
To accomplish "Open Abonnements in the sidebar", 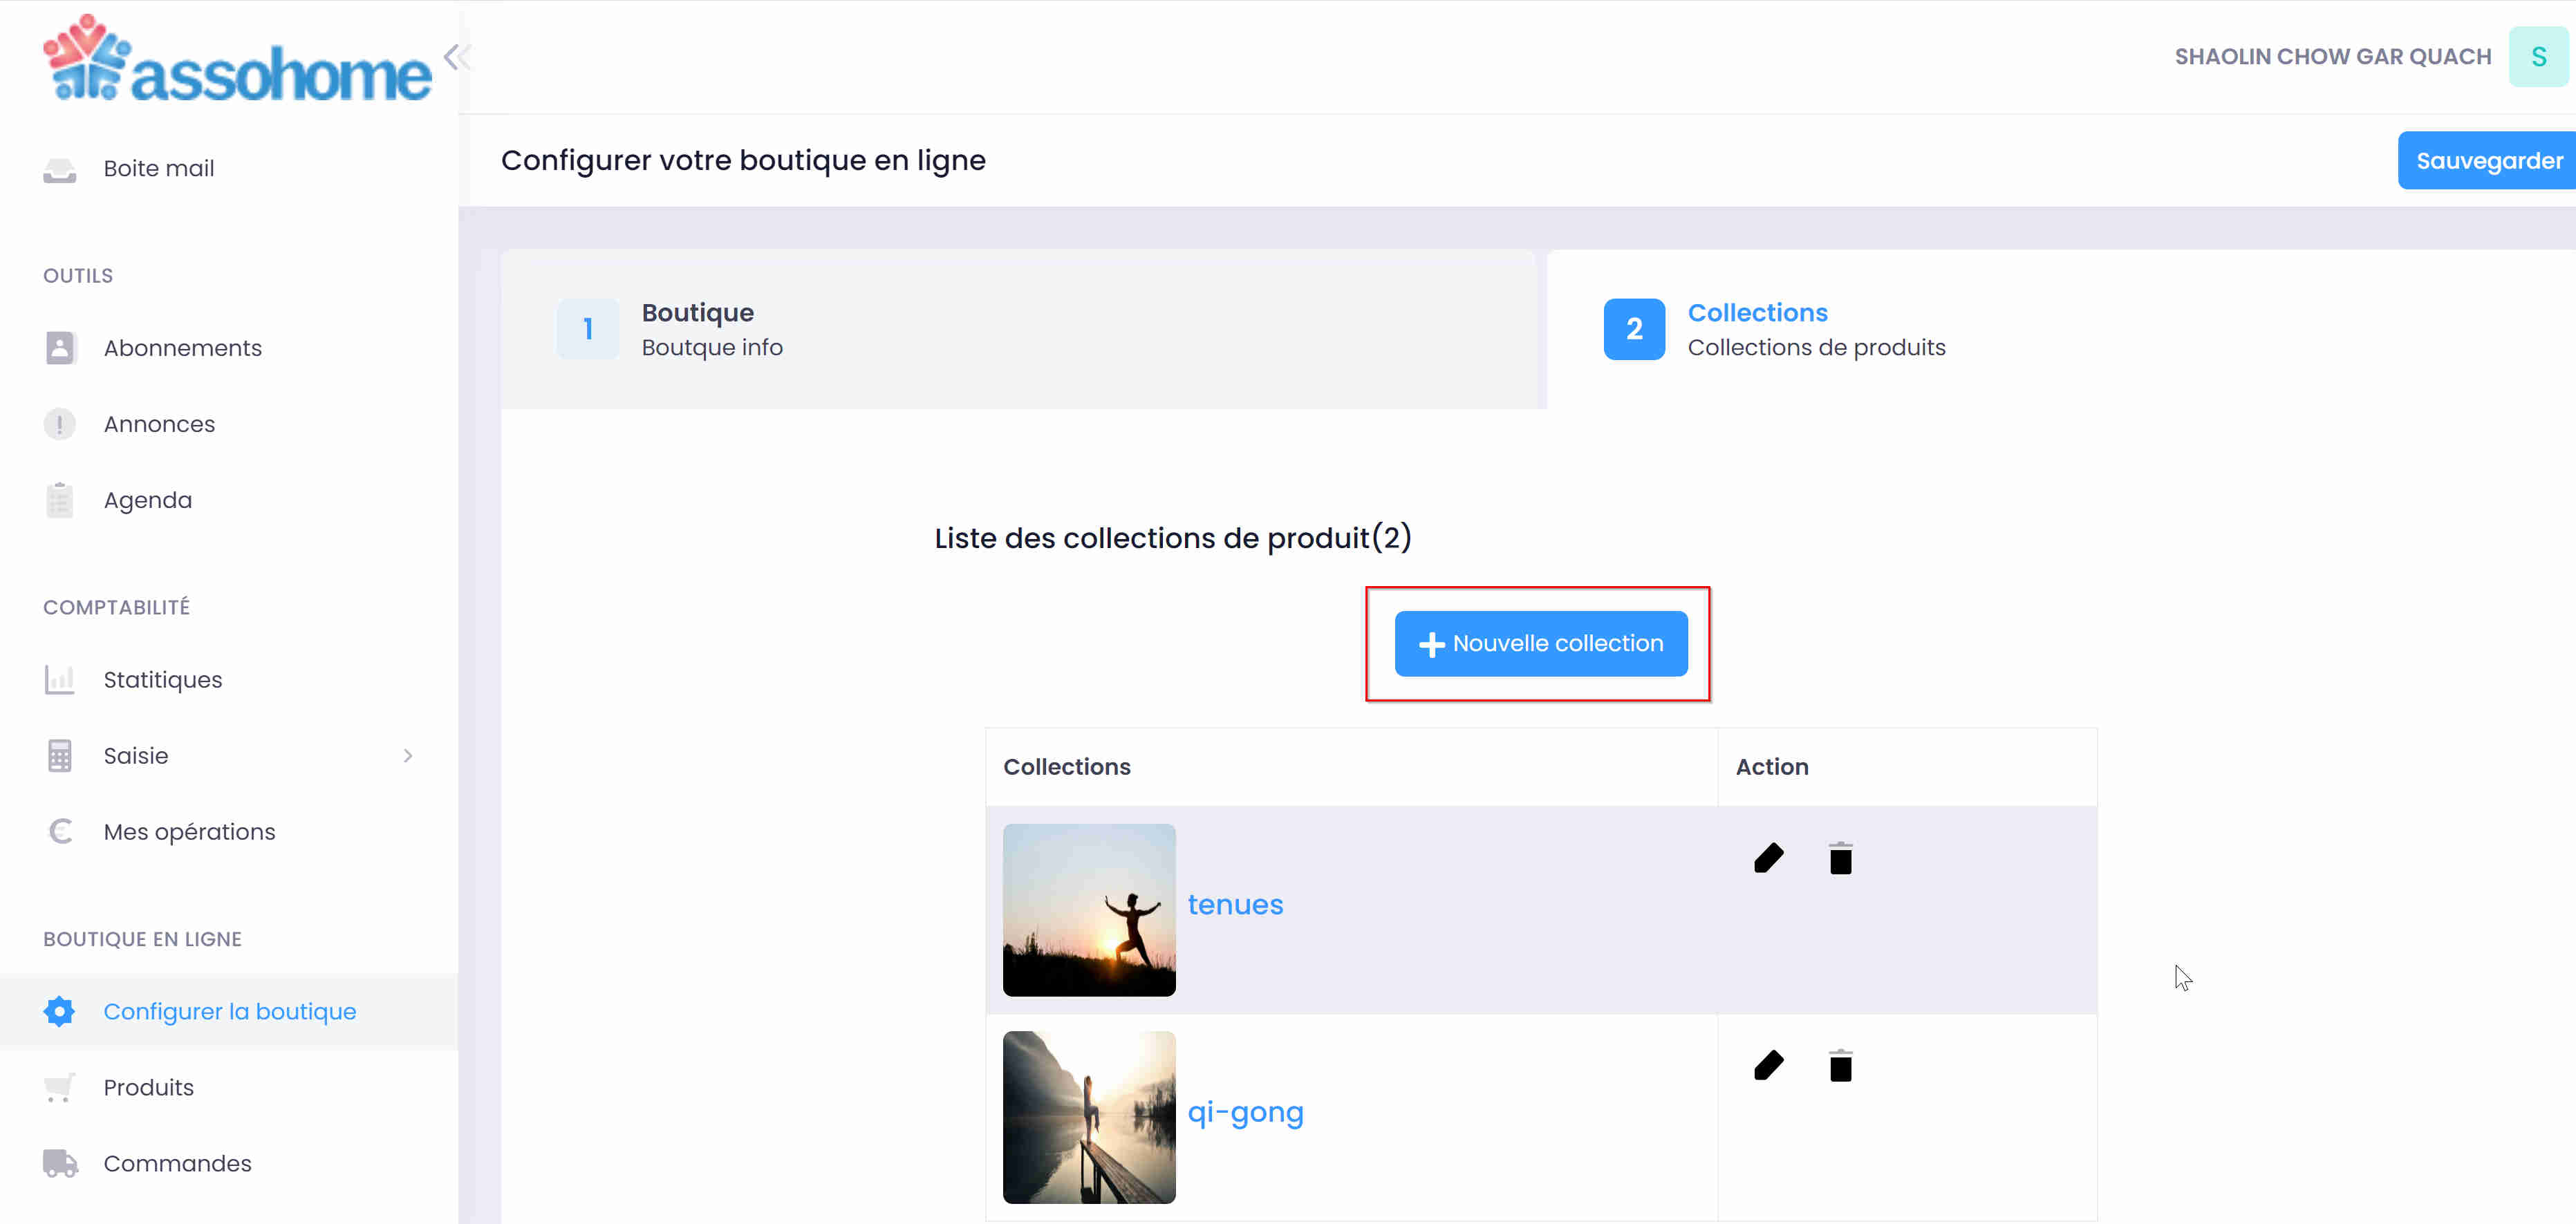I will (183, 348).
